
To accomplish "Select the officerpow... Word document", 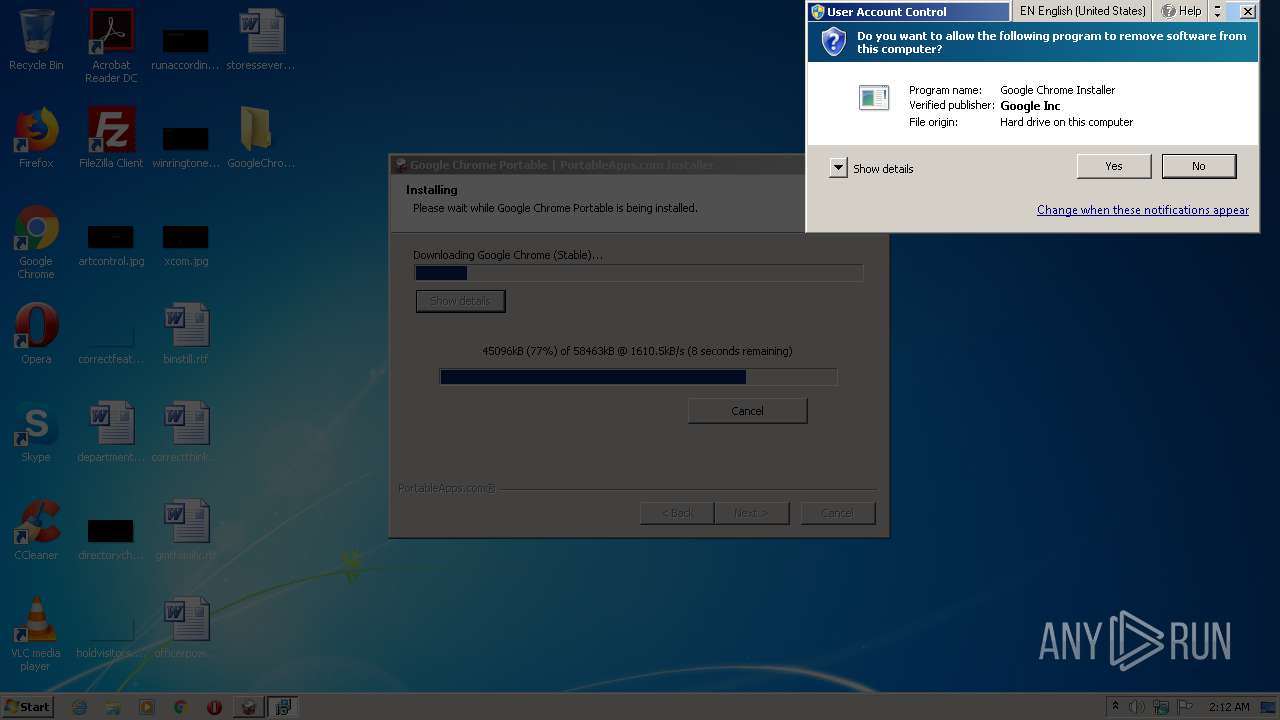I will pyautogui.click(x=186, y=628).
